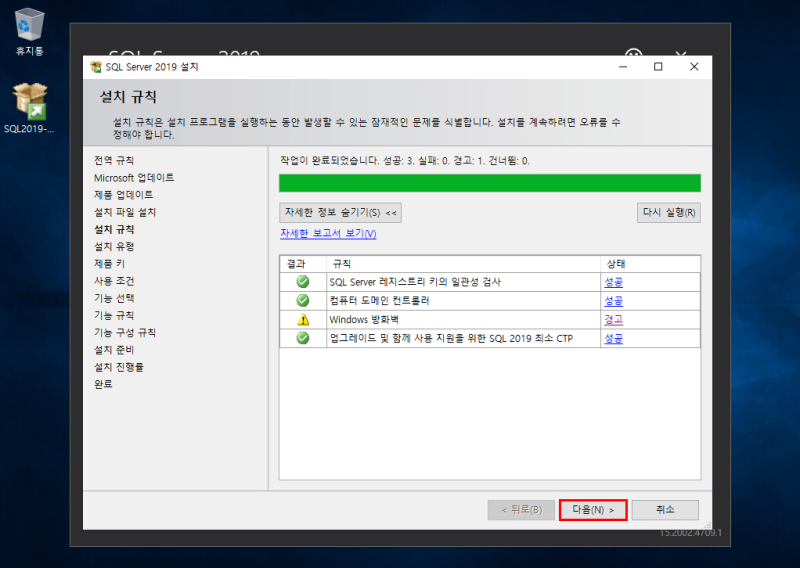Click the smiley feedback icon in background window
Screen dimensions: 800x568
point(634,52)
